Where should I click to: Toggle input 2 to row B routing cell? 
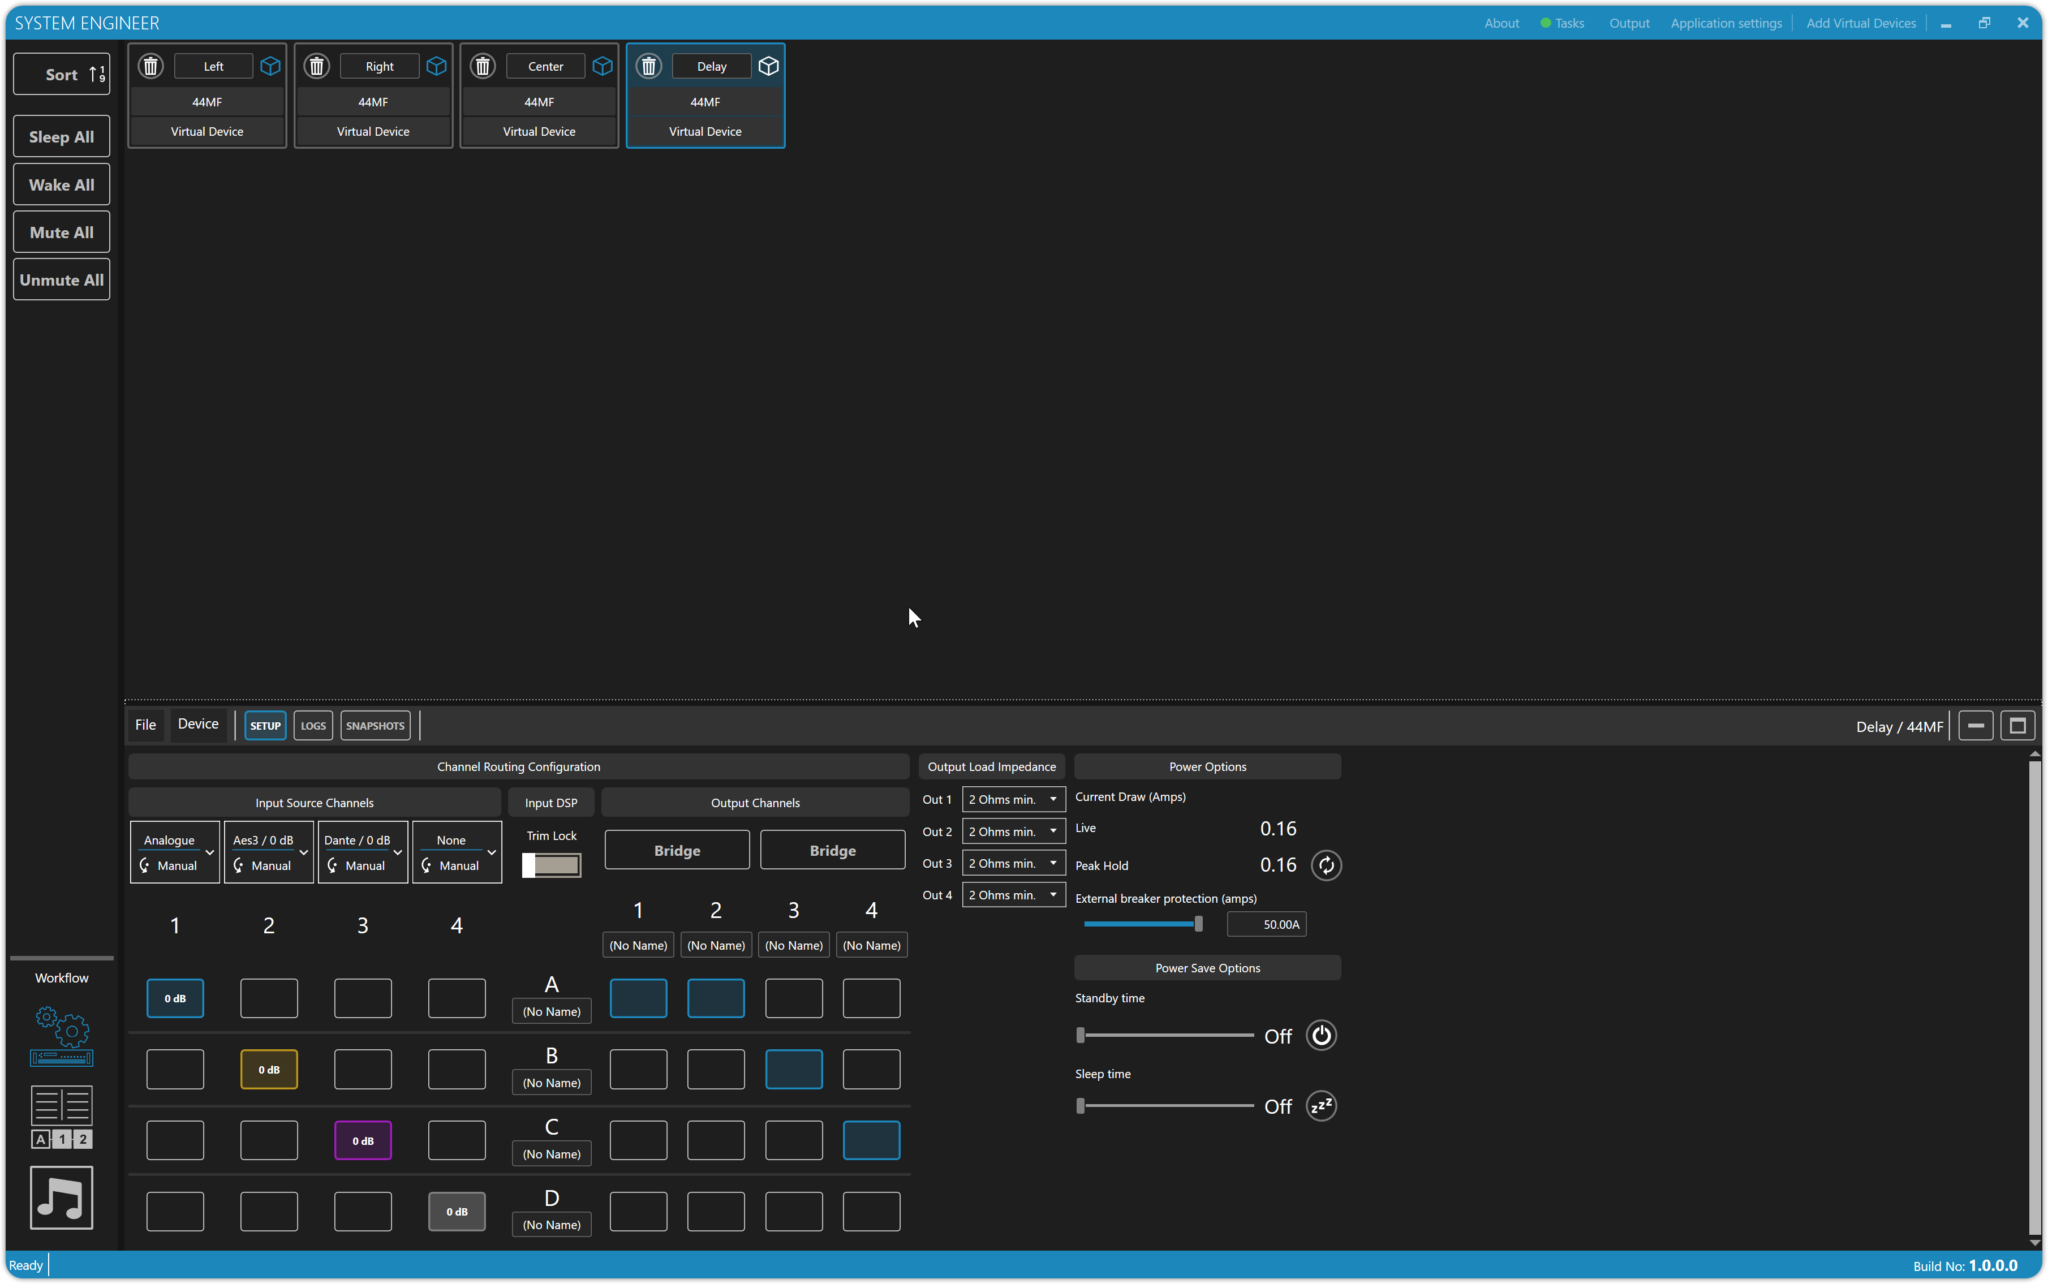269,1069
